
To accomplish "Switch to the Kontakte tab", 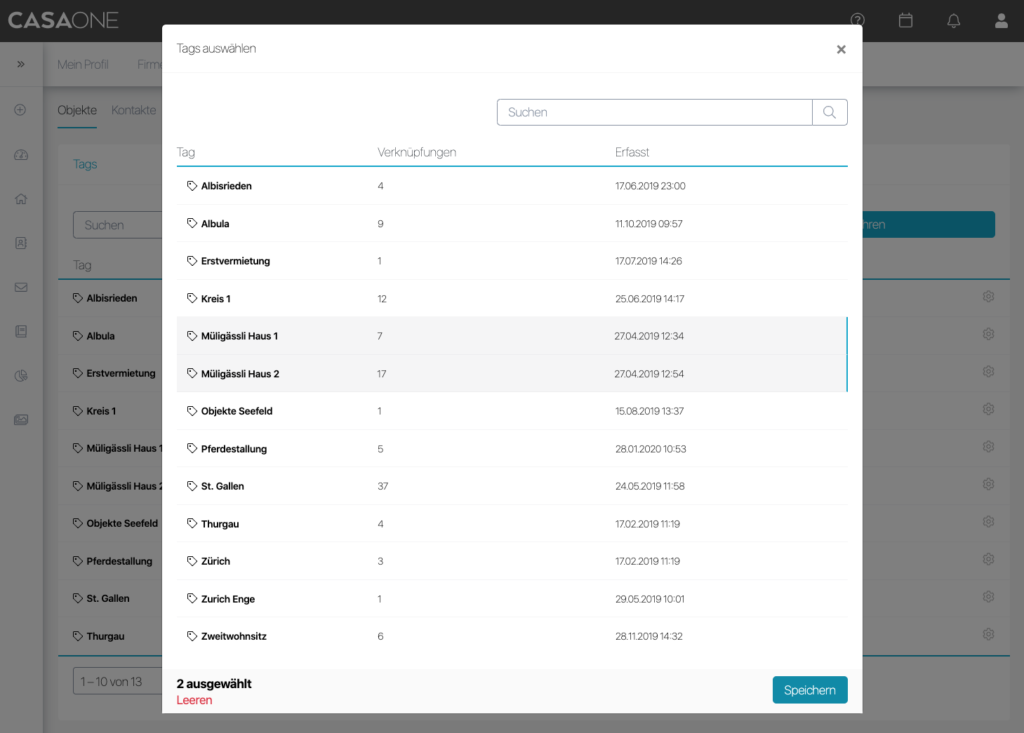I will pyautogui.click(x=134, y=110).
